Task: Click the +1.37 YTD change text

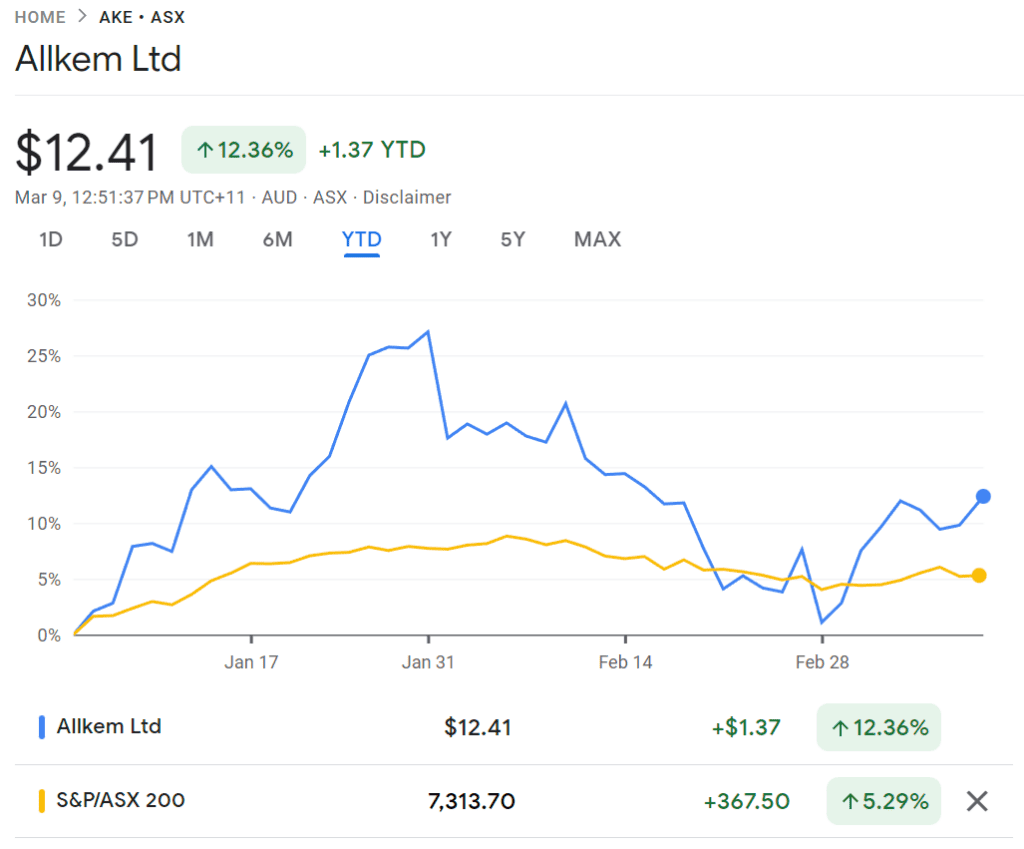Action: point(372,150)
